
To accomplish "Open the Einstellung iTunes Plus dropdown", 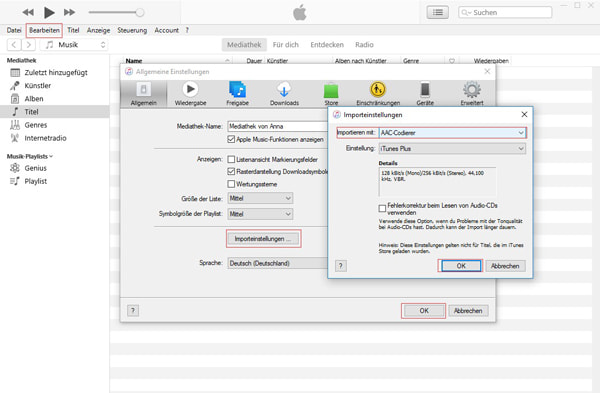I will click(452, 148).
